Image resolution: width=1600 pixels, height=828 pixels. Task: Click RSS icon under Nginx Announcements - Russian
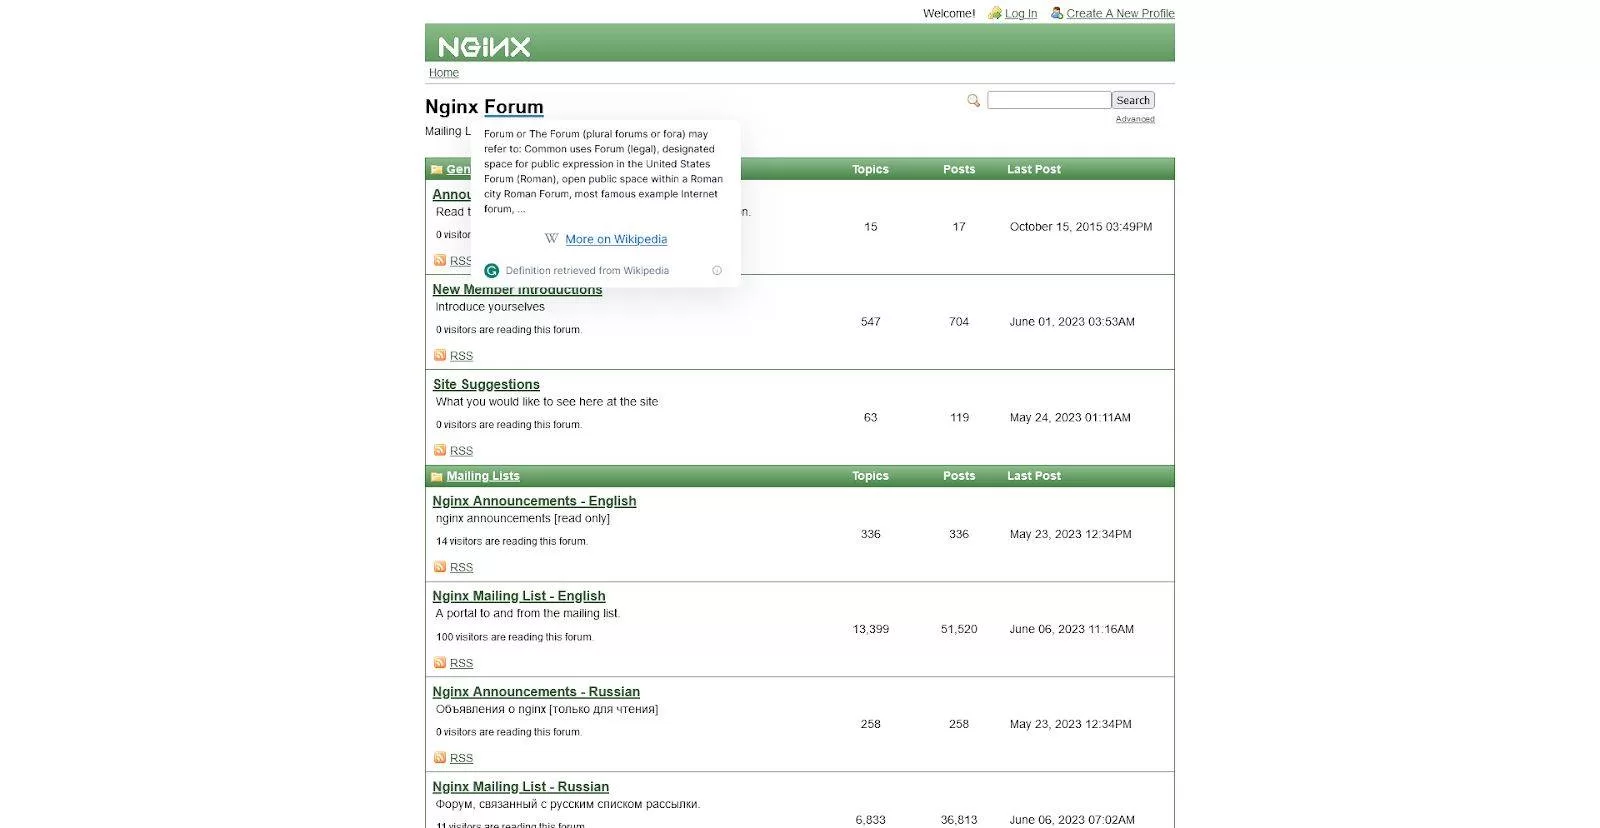pos(440,757)
